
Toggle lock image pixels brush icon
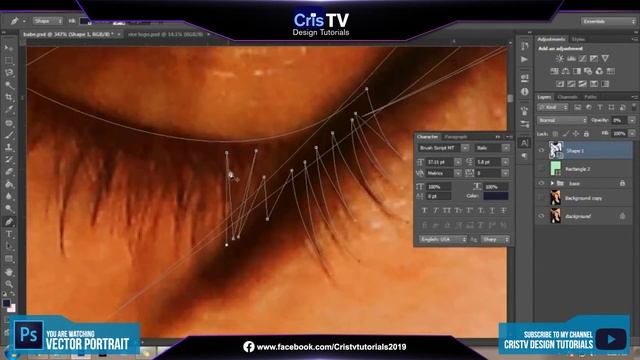tap(565, 134)
